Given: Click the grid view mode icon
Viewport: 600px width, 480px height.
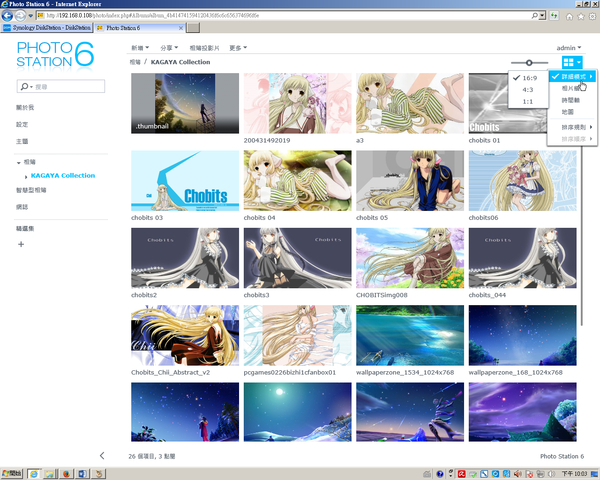Looking at the screenshot, I should (x=569, y=62).
